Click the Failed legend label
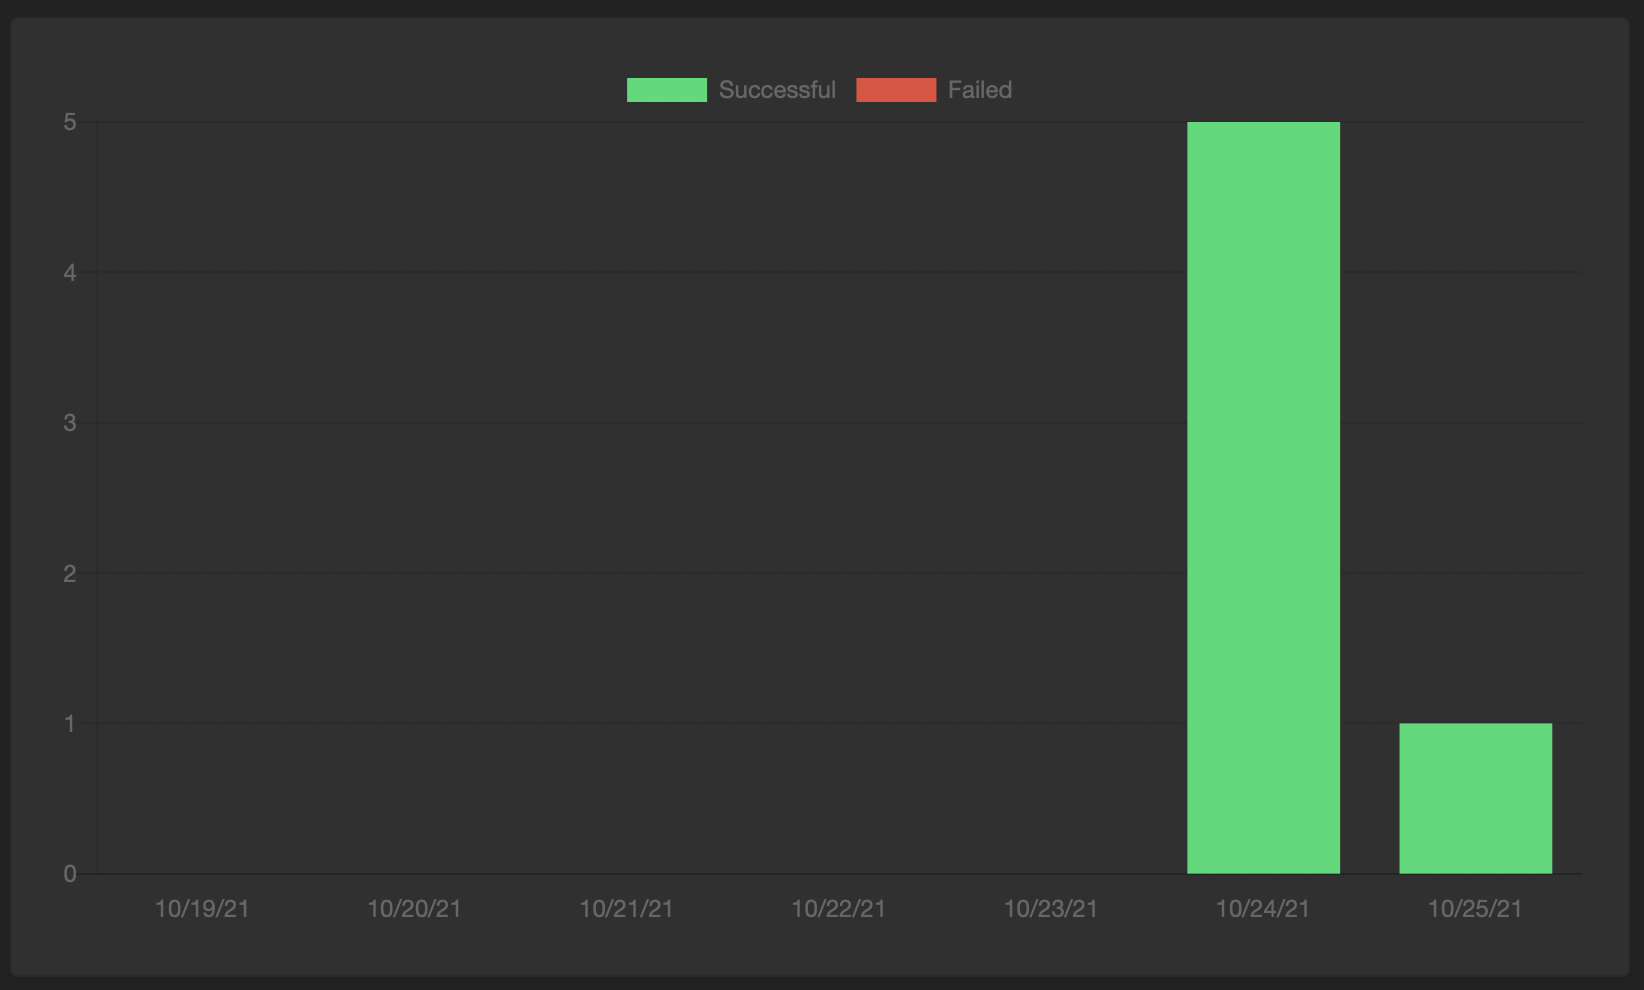 pyautogui.click(x=980, y=90)
